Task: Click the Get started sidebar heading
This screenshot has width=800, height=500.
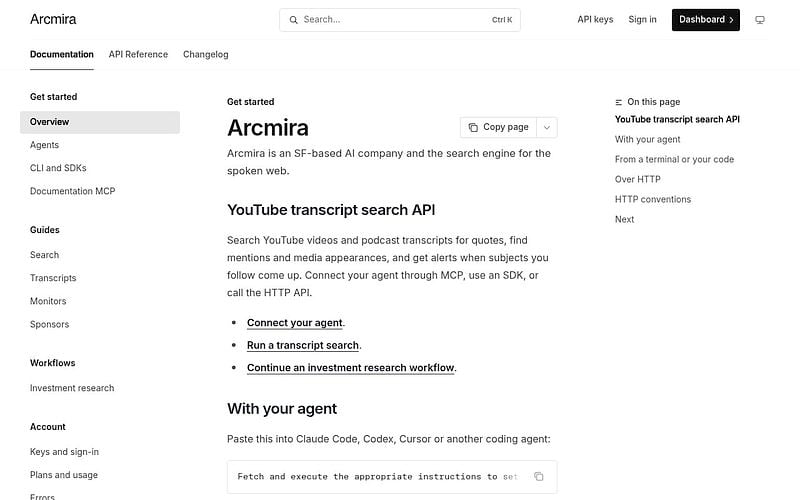Action: [54, 96]
